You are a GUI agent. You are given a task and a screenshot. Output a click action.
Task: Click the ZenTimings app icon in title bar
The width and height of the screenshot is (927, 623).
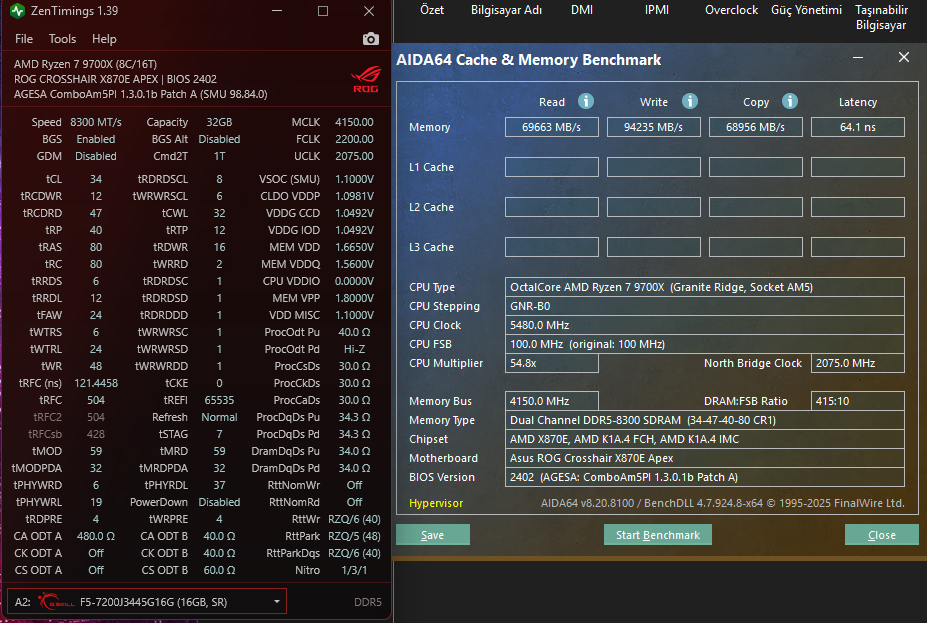(17, 11)
